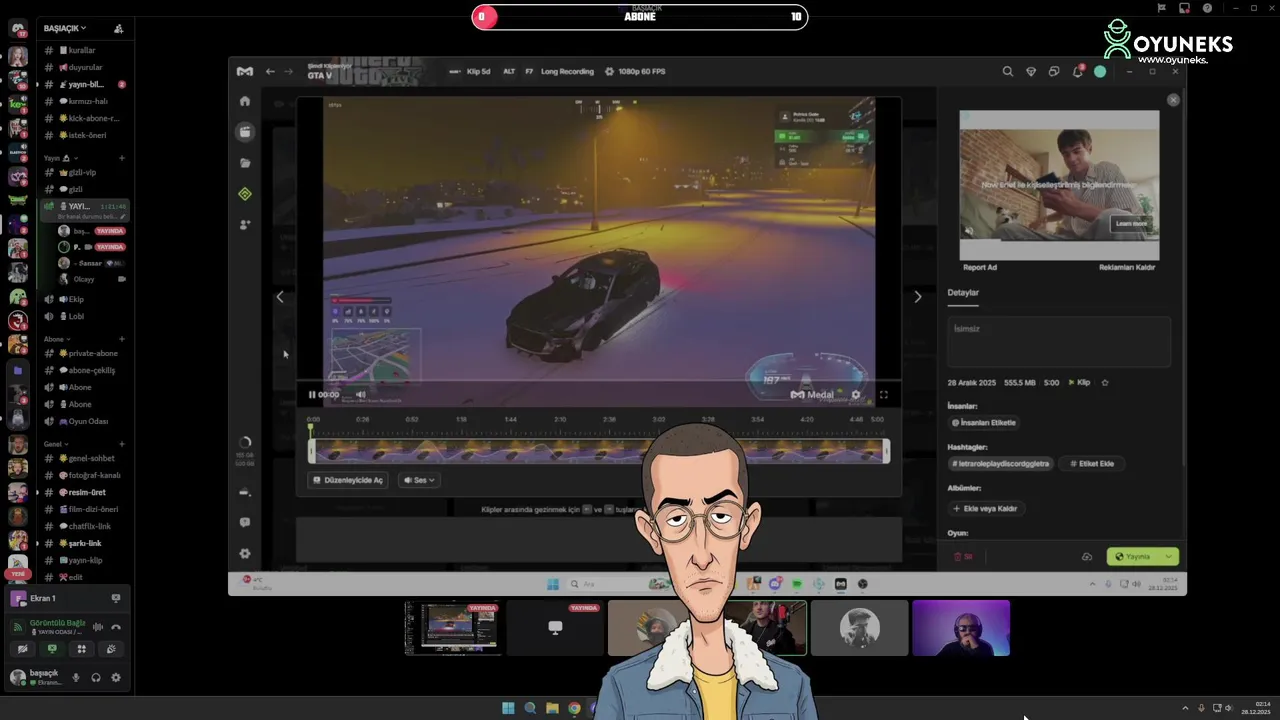1280x720 pixels.
Task: Open File Explorer on Windows taskbar
Action: click(x=552, y=708)
